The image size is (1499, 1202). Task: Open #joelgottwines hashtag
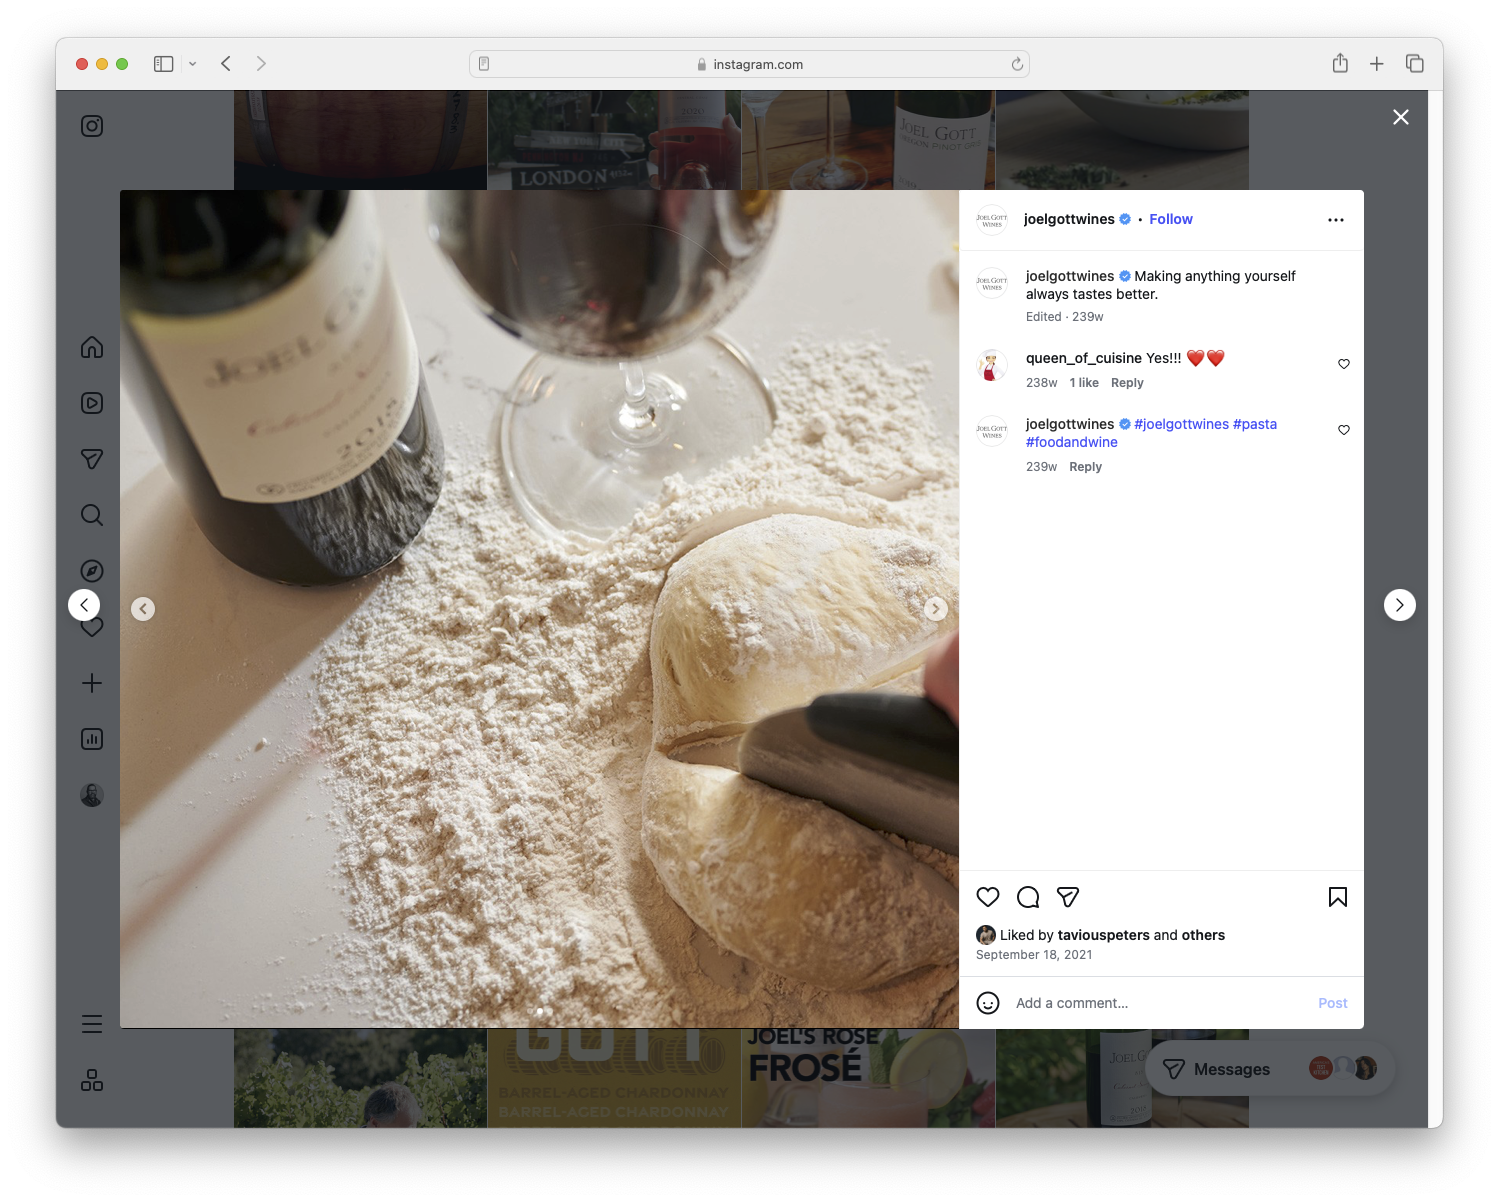[x=1181, y=424]
